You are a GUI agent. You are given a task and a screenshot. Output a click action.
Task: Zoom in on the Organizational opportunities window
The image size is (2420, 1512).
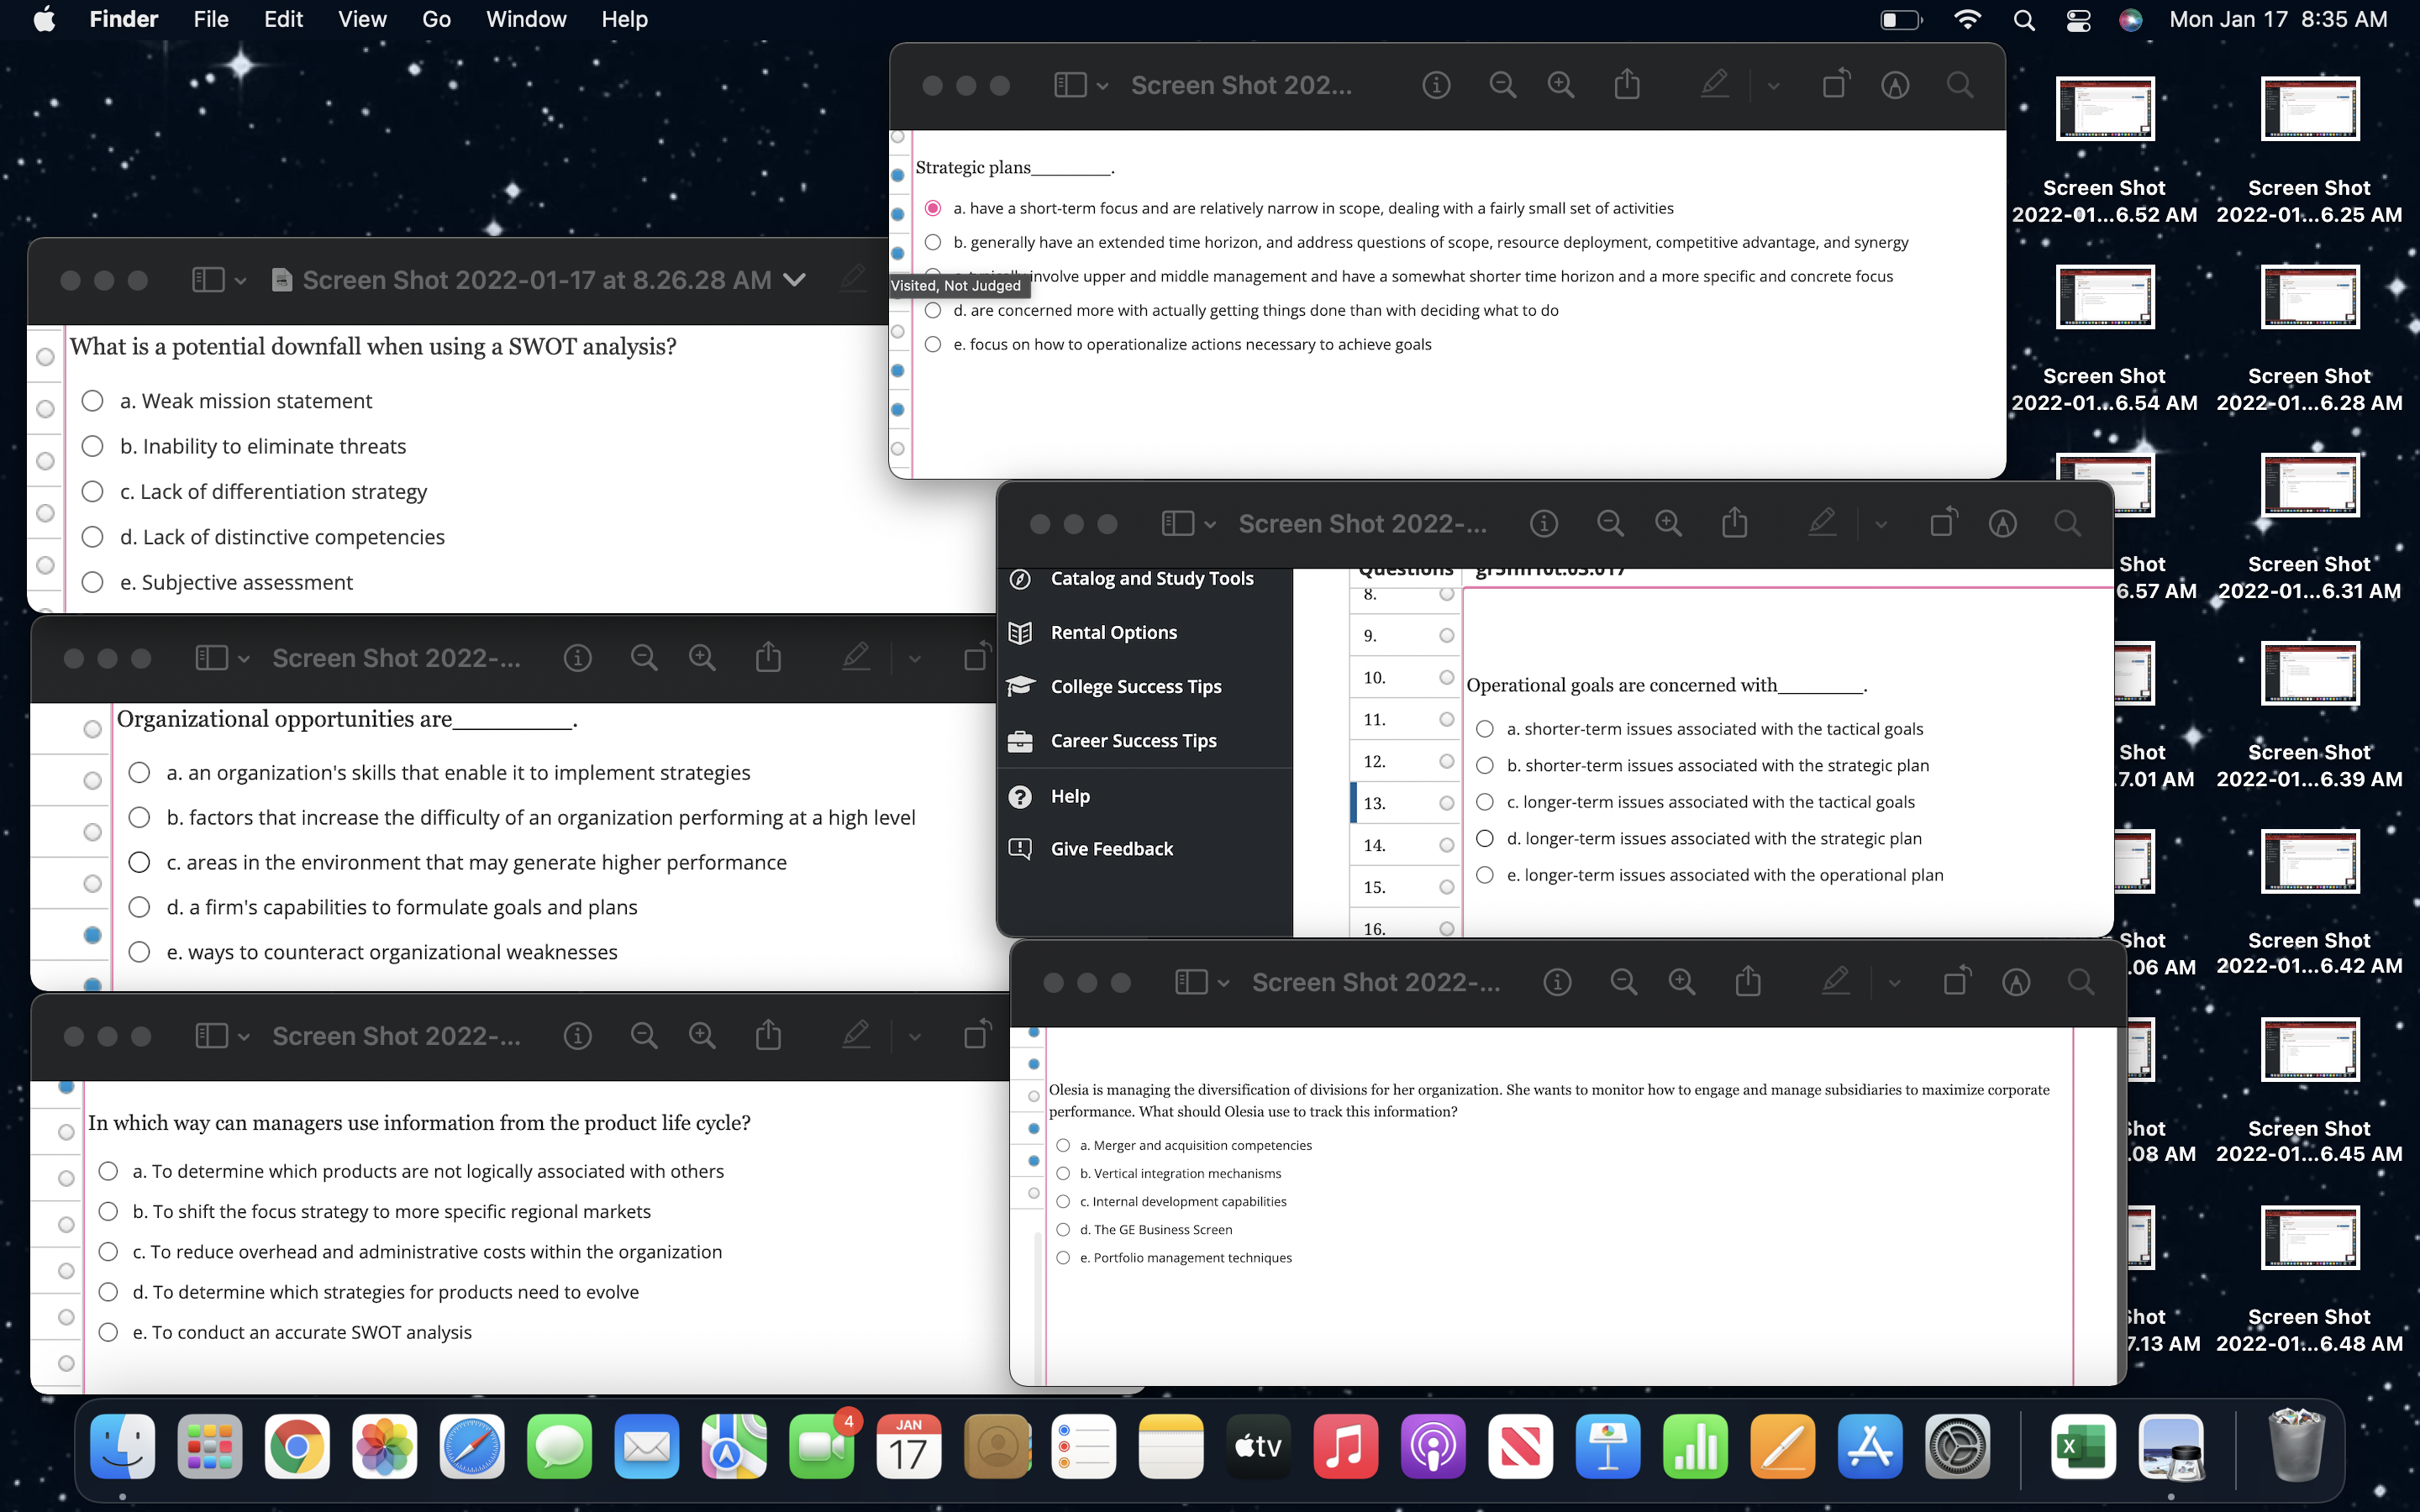click(702, 657)
